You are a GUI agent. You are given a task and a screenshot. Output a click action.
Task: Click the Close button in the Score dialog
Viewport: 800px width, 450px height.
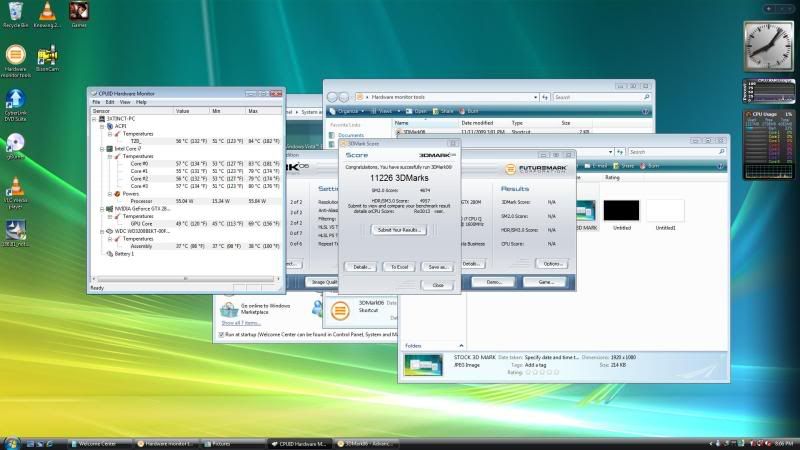click(437, 285)
